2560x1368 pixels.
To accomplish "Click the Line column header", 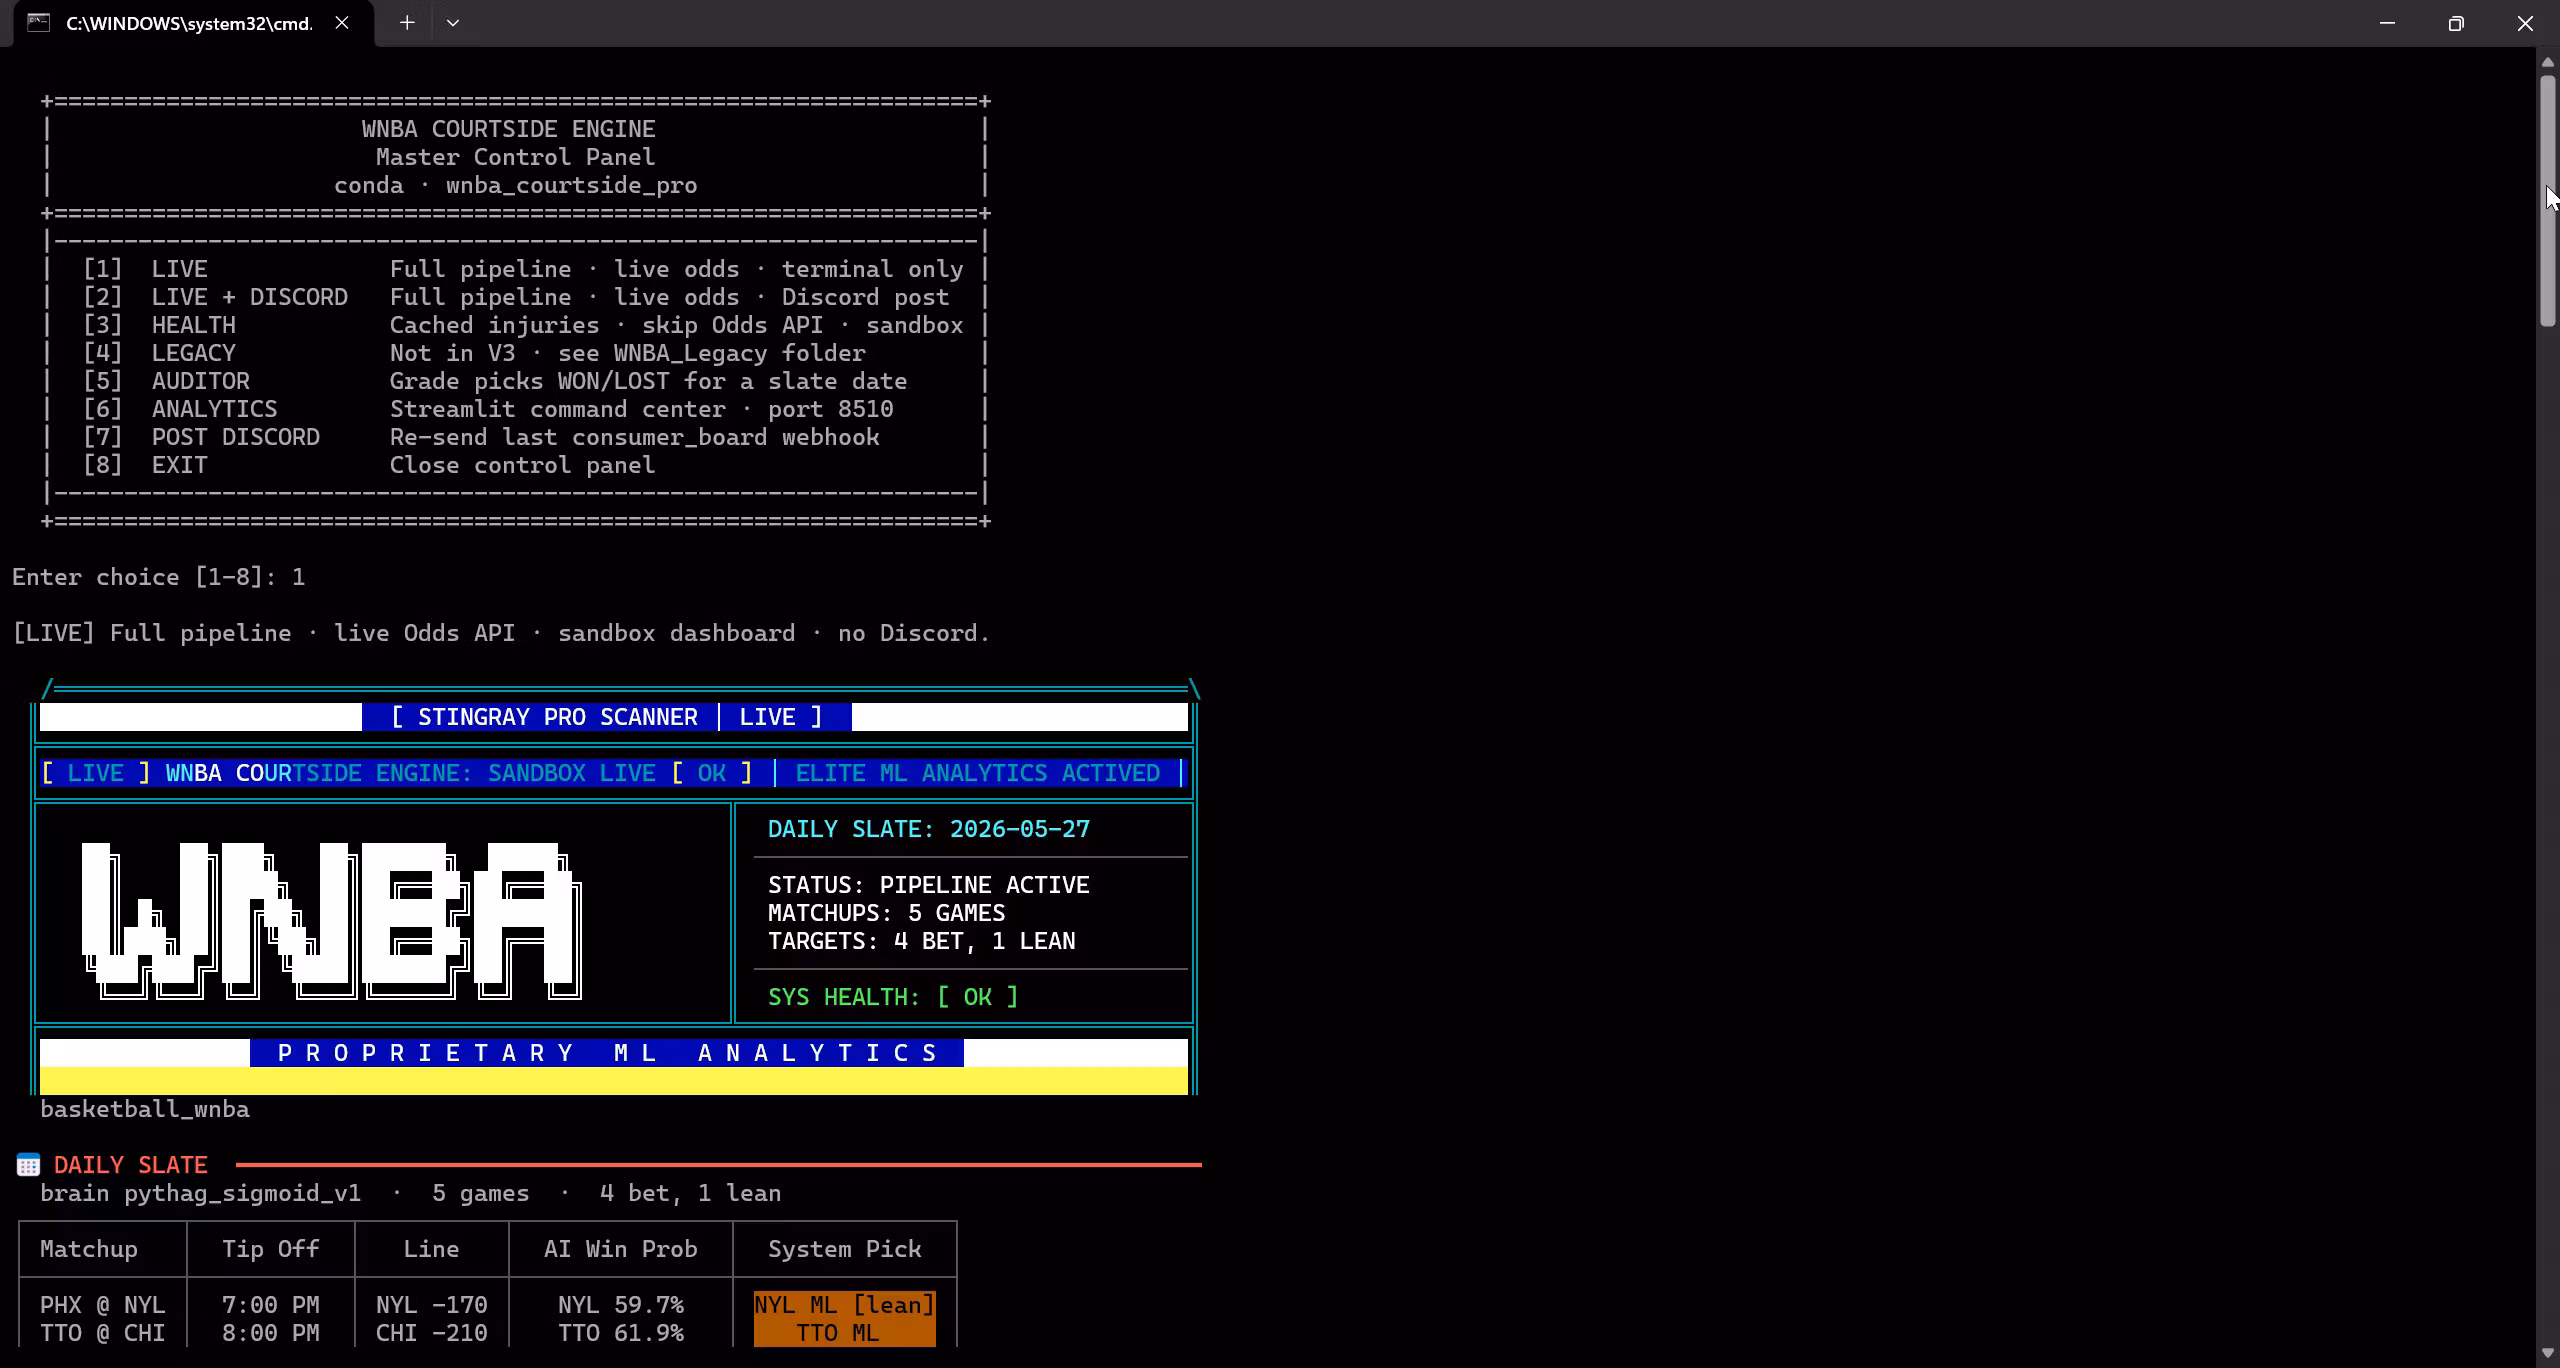I will pyautogui.click(x=432, y=1249).
